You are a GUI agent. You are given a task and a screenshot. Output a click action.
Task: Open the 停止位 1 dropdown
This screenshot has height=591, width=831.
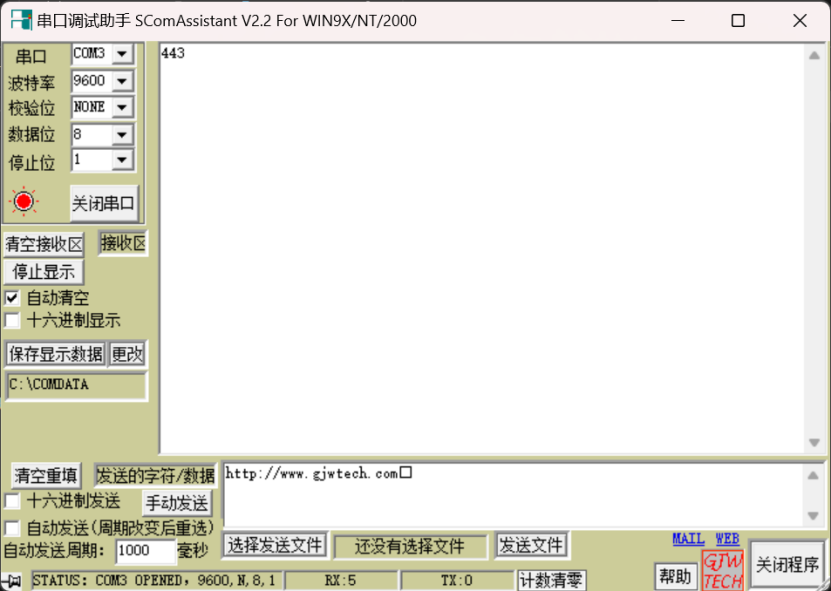pos(122,160)
